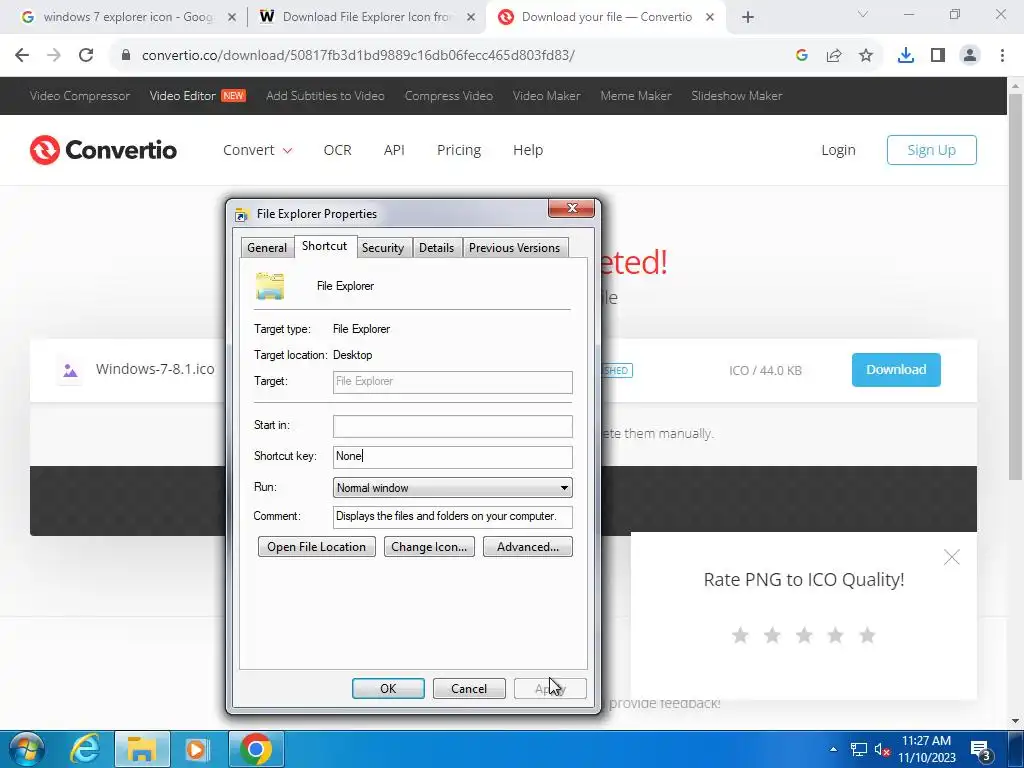Expand the Convert dropdown menu
Screen dimensions: 1024x768
coord(257,150)
